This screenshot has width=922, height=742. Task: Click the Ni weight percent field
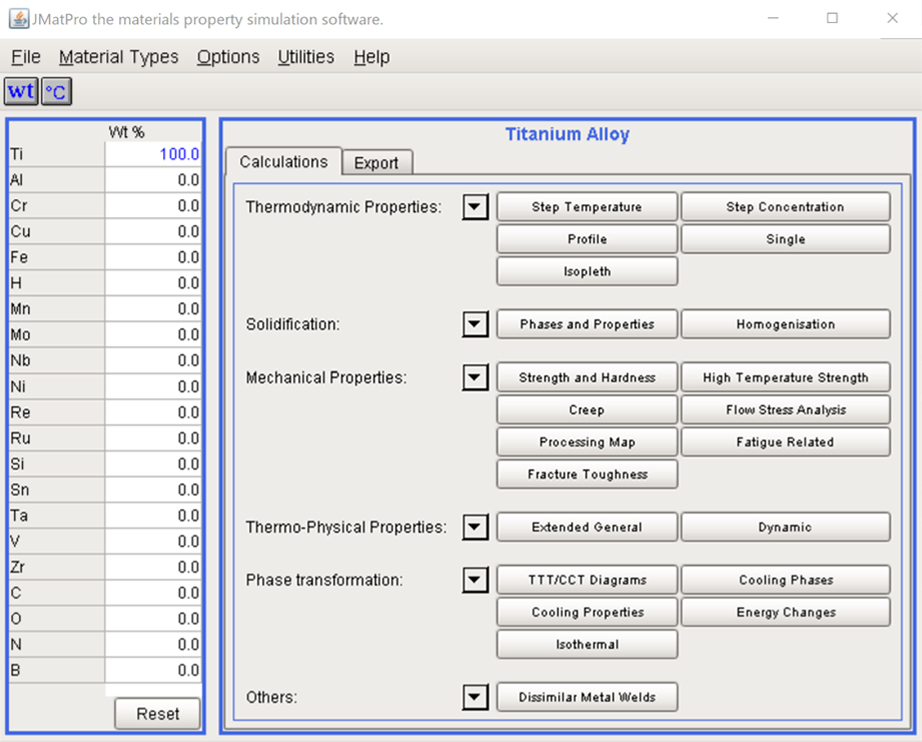coord(153,386)
